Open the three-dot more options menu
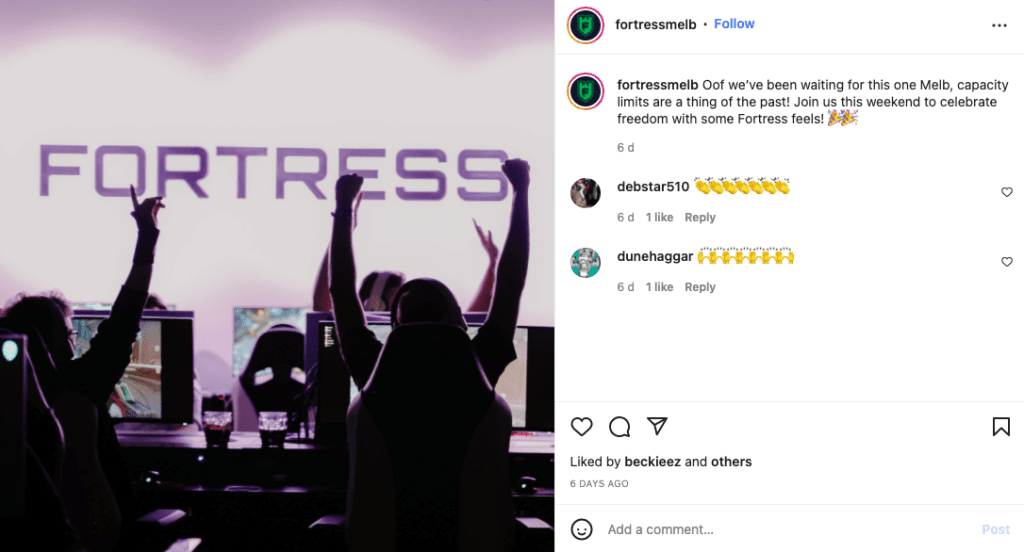This screenshot has width=1024, height=552. pos(999,25)
